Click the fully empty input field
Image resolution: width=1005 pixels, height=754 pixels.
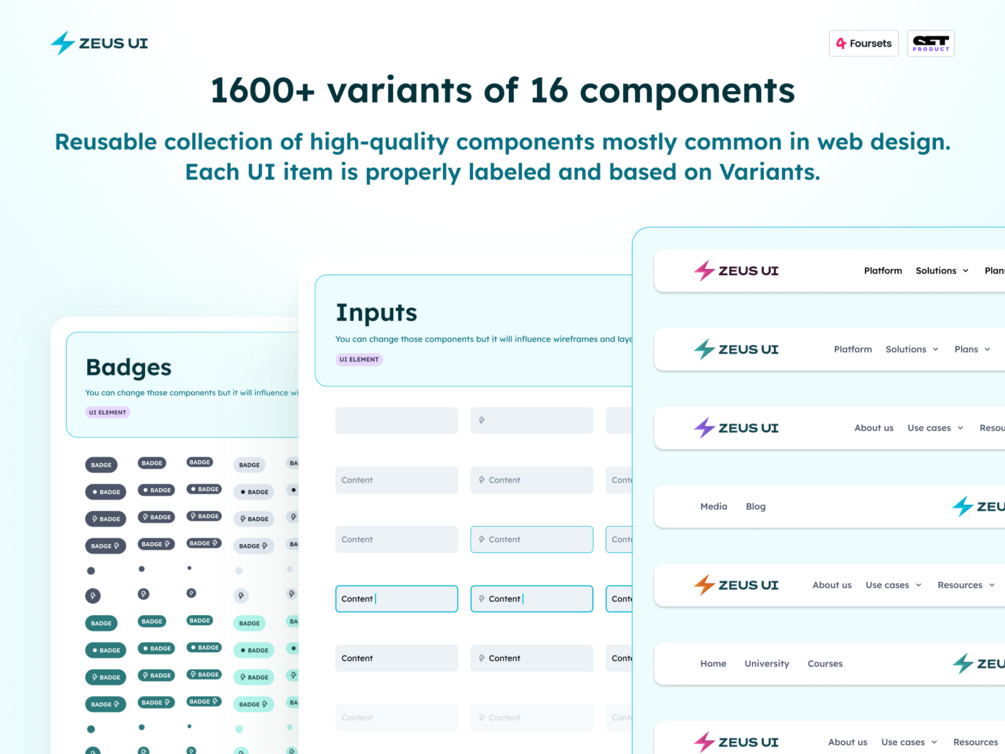coord(396,421)
